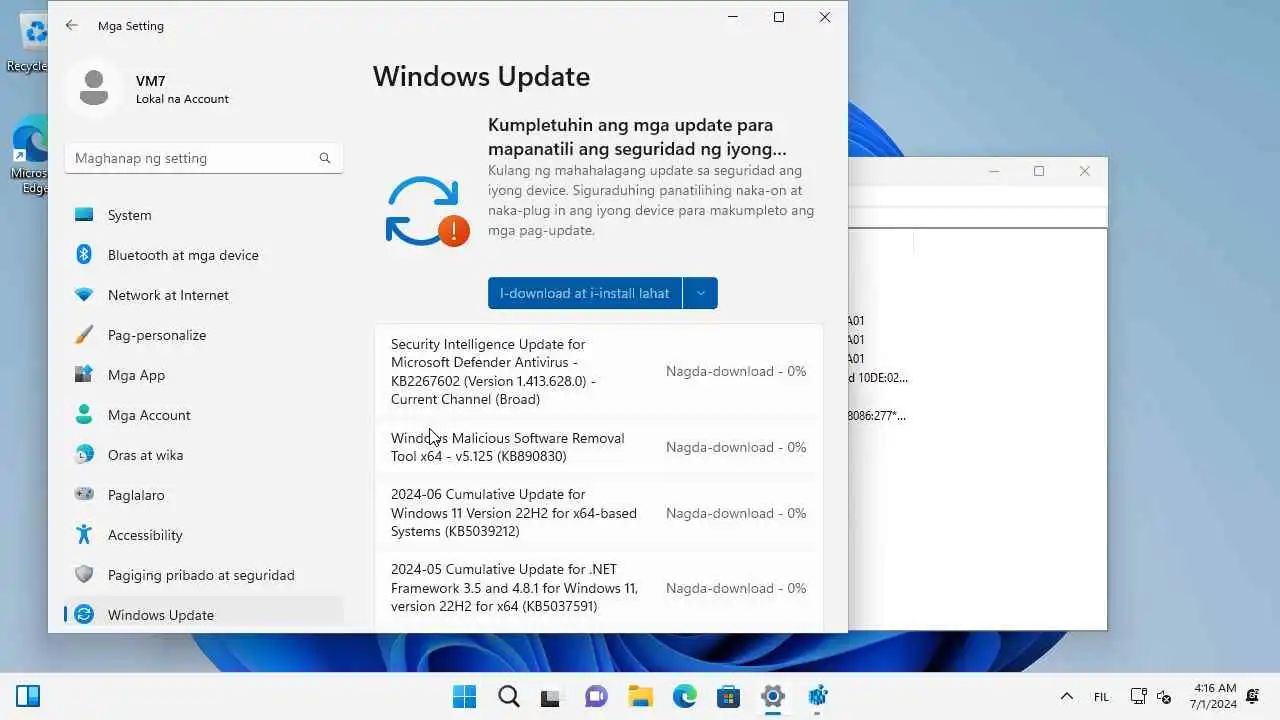1280x720 pixels.
Task: Click the VM7 account name
Action: pyautogui.click(x=151, y=81)
